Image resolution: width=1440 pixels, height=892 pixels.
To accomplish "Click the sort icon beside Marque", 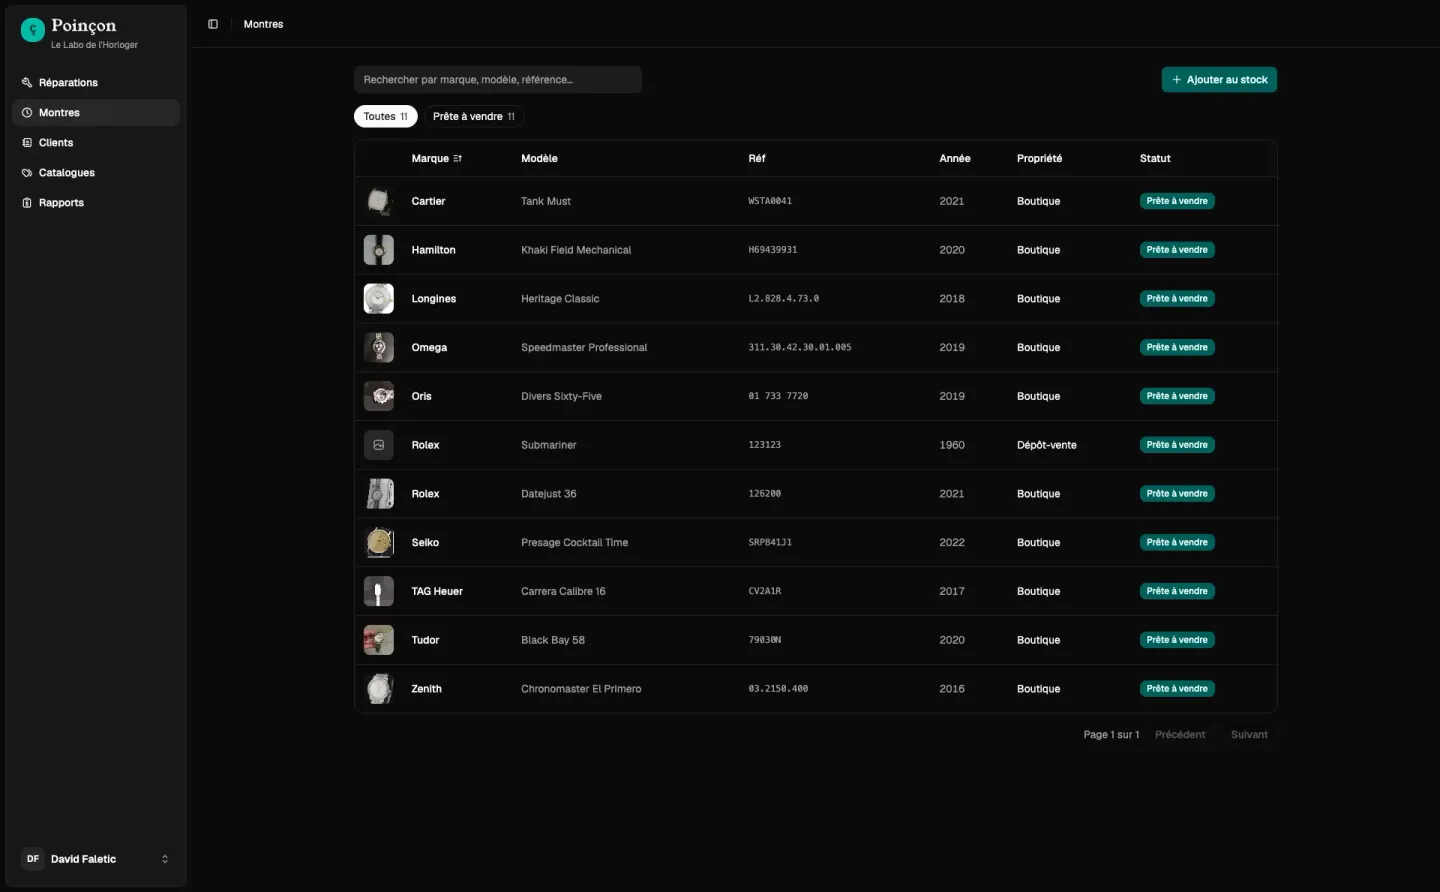I will coord(457,159).
